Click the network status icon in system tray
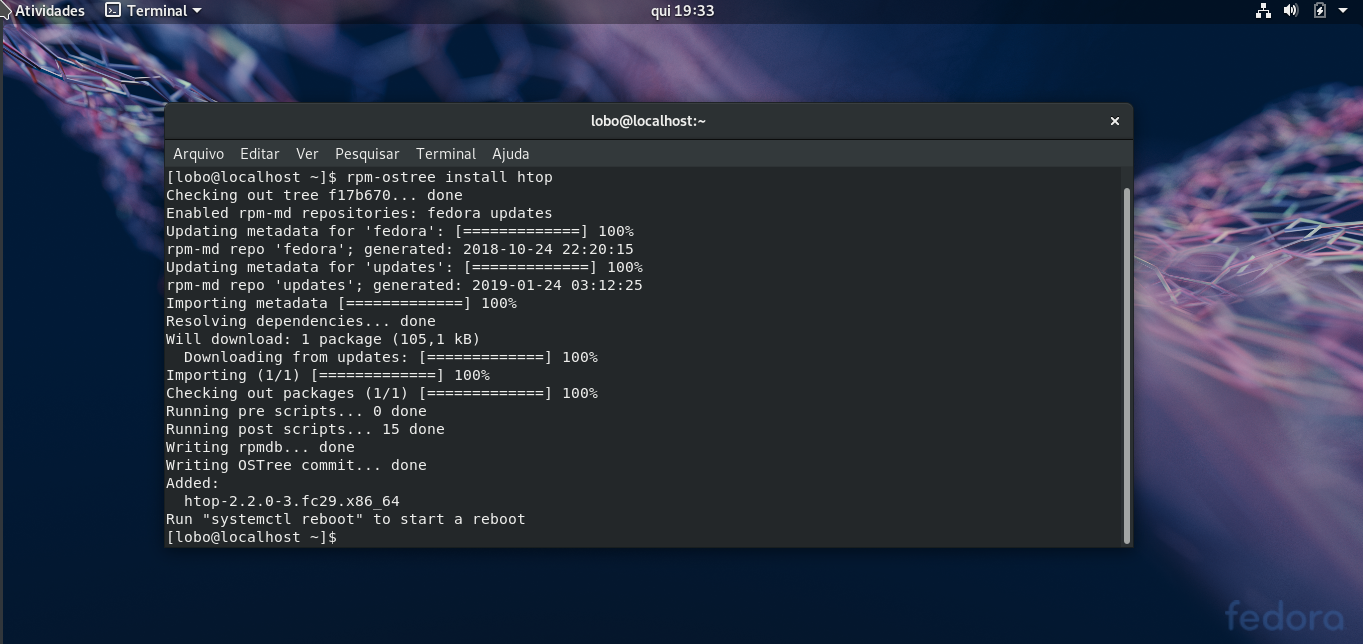The height and width of the screenshot is (644, 1363). (1262, 10)
